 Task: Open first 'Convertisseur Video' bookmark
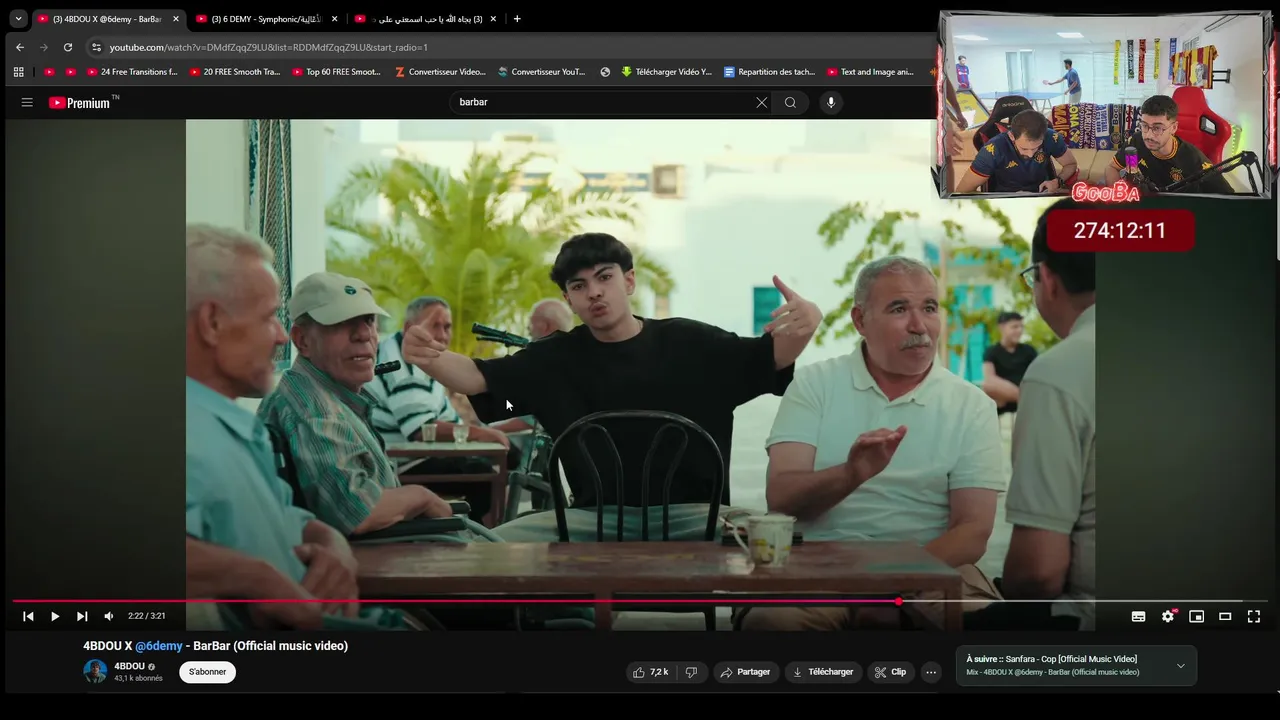pos(440,72)
